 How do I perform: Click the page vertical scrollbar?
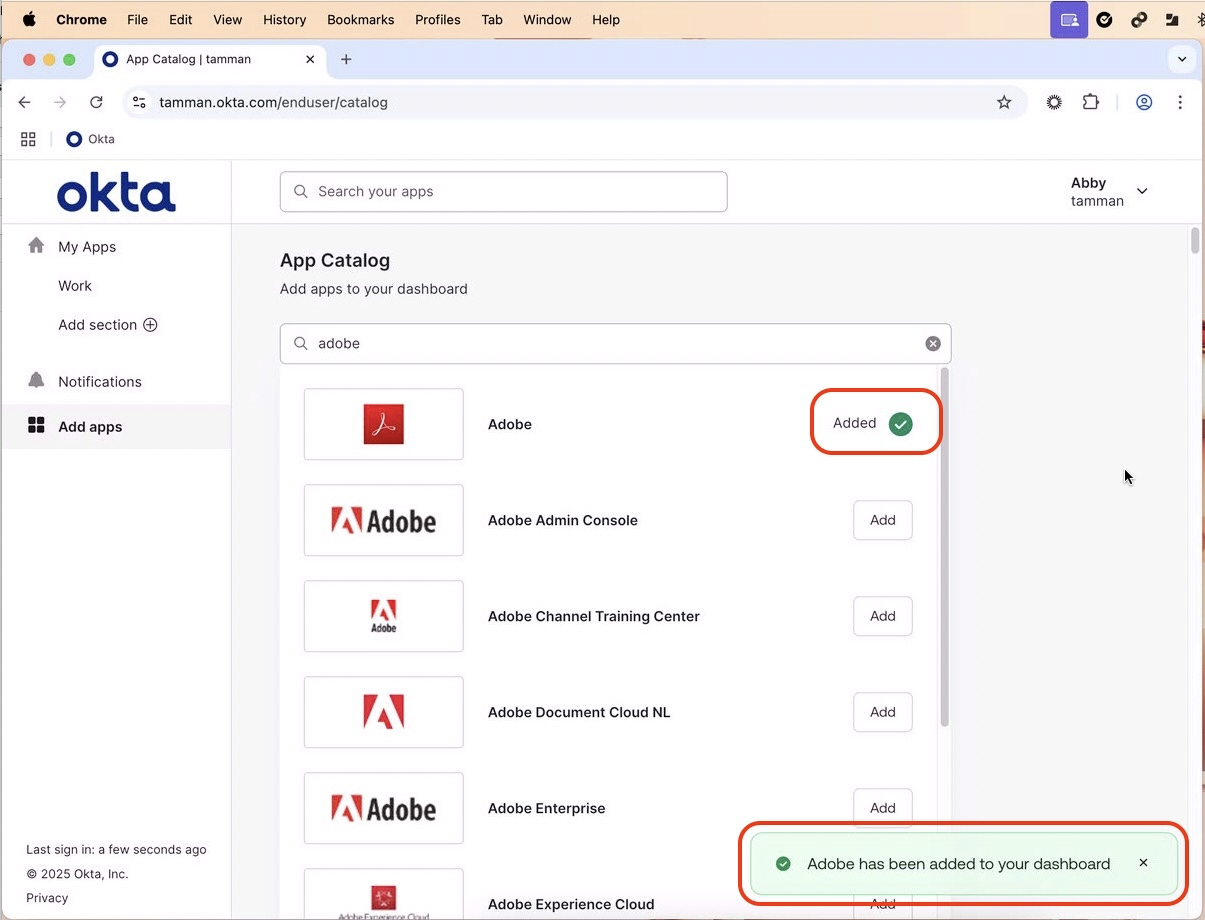(x=1195, y=240)
